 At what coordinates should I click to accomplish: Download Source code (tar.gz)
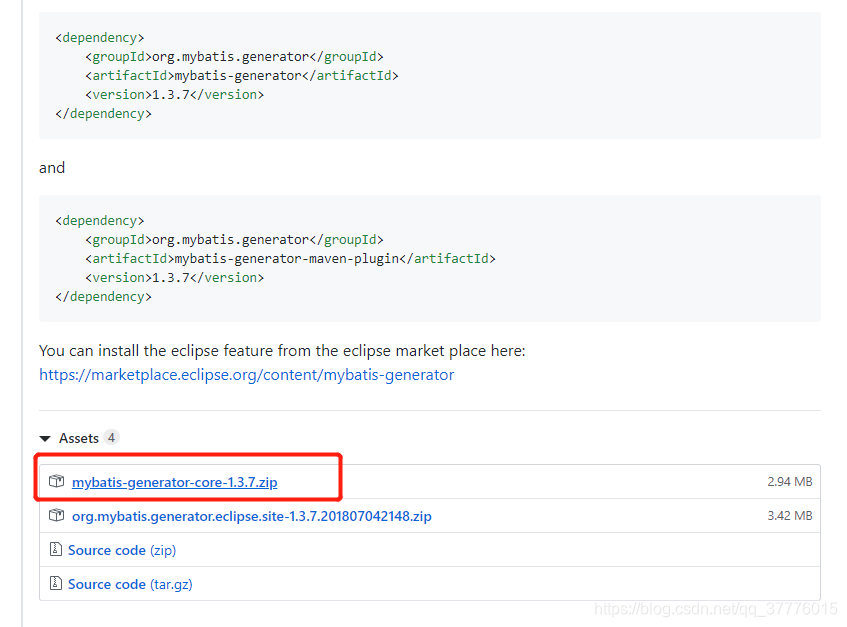coord(130,584)
